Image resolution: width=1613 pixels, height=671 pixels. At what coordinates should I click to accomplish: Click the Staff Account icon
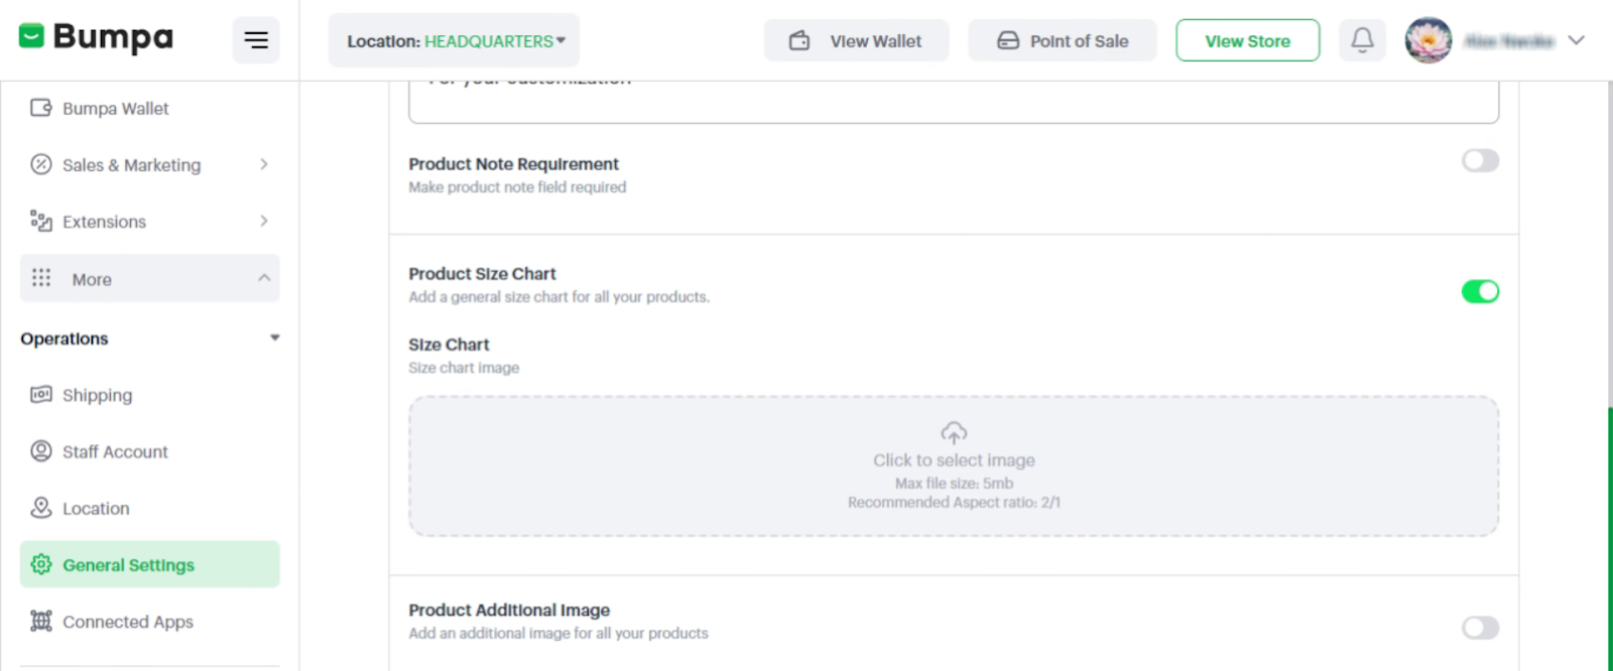tap(40, 451)
